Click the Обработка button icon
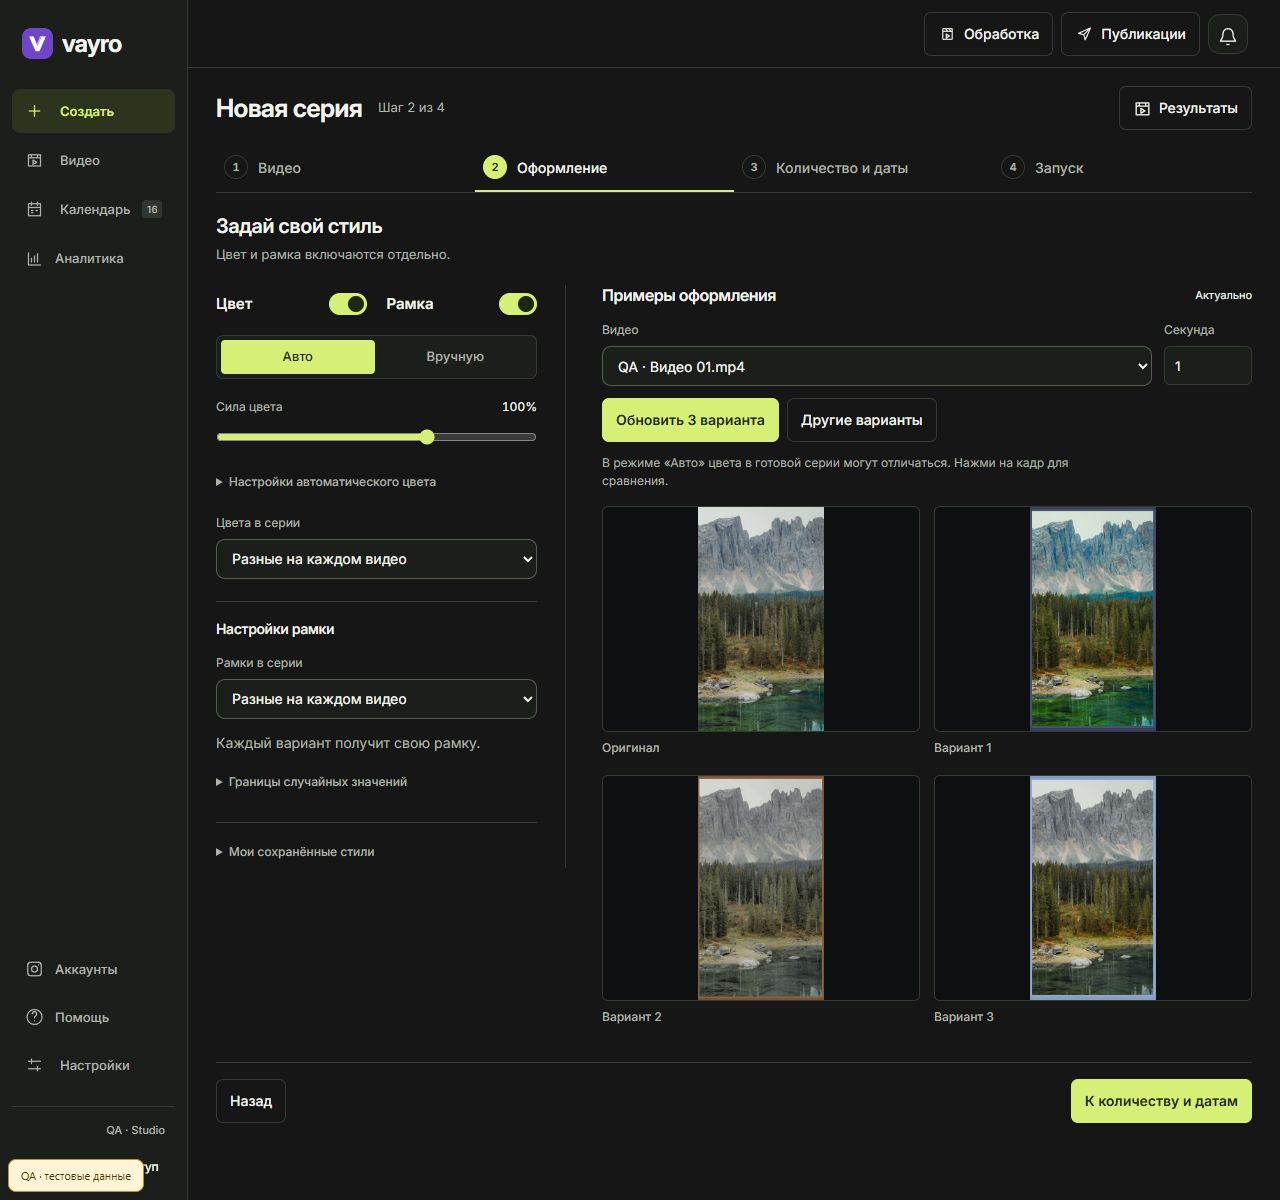 947,34
